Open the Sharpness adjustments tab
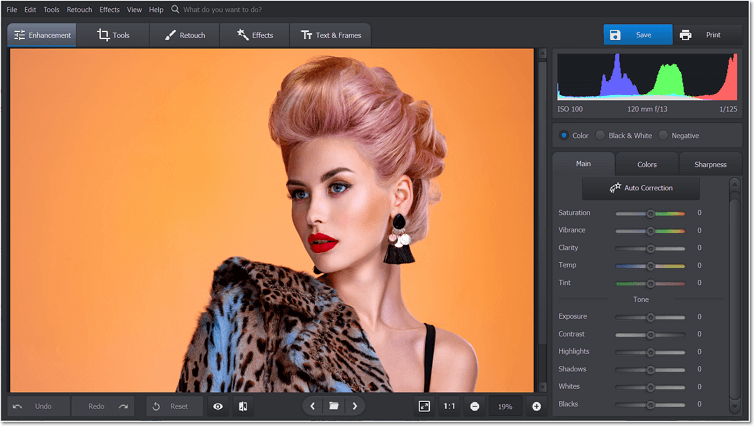 click(x=710, y=164)
